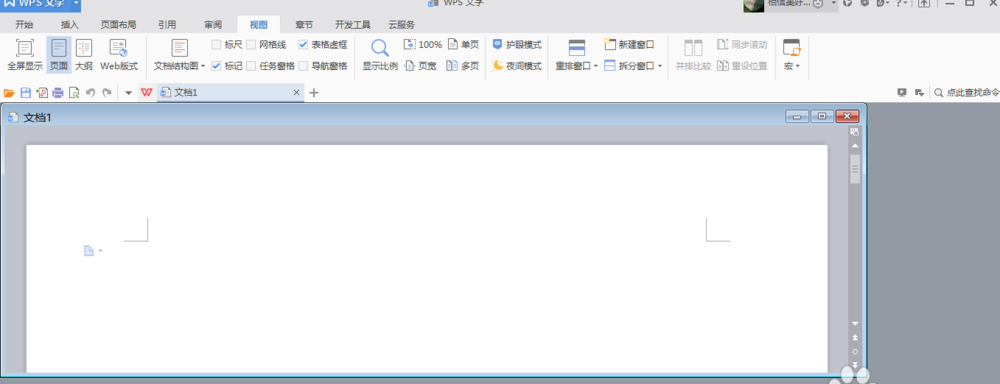1000x384 pixels.
Task: Add a new document tab with plus
Action: [313, 92]
